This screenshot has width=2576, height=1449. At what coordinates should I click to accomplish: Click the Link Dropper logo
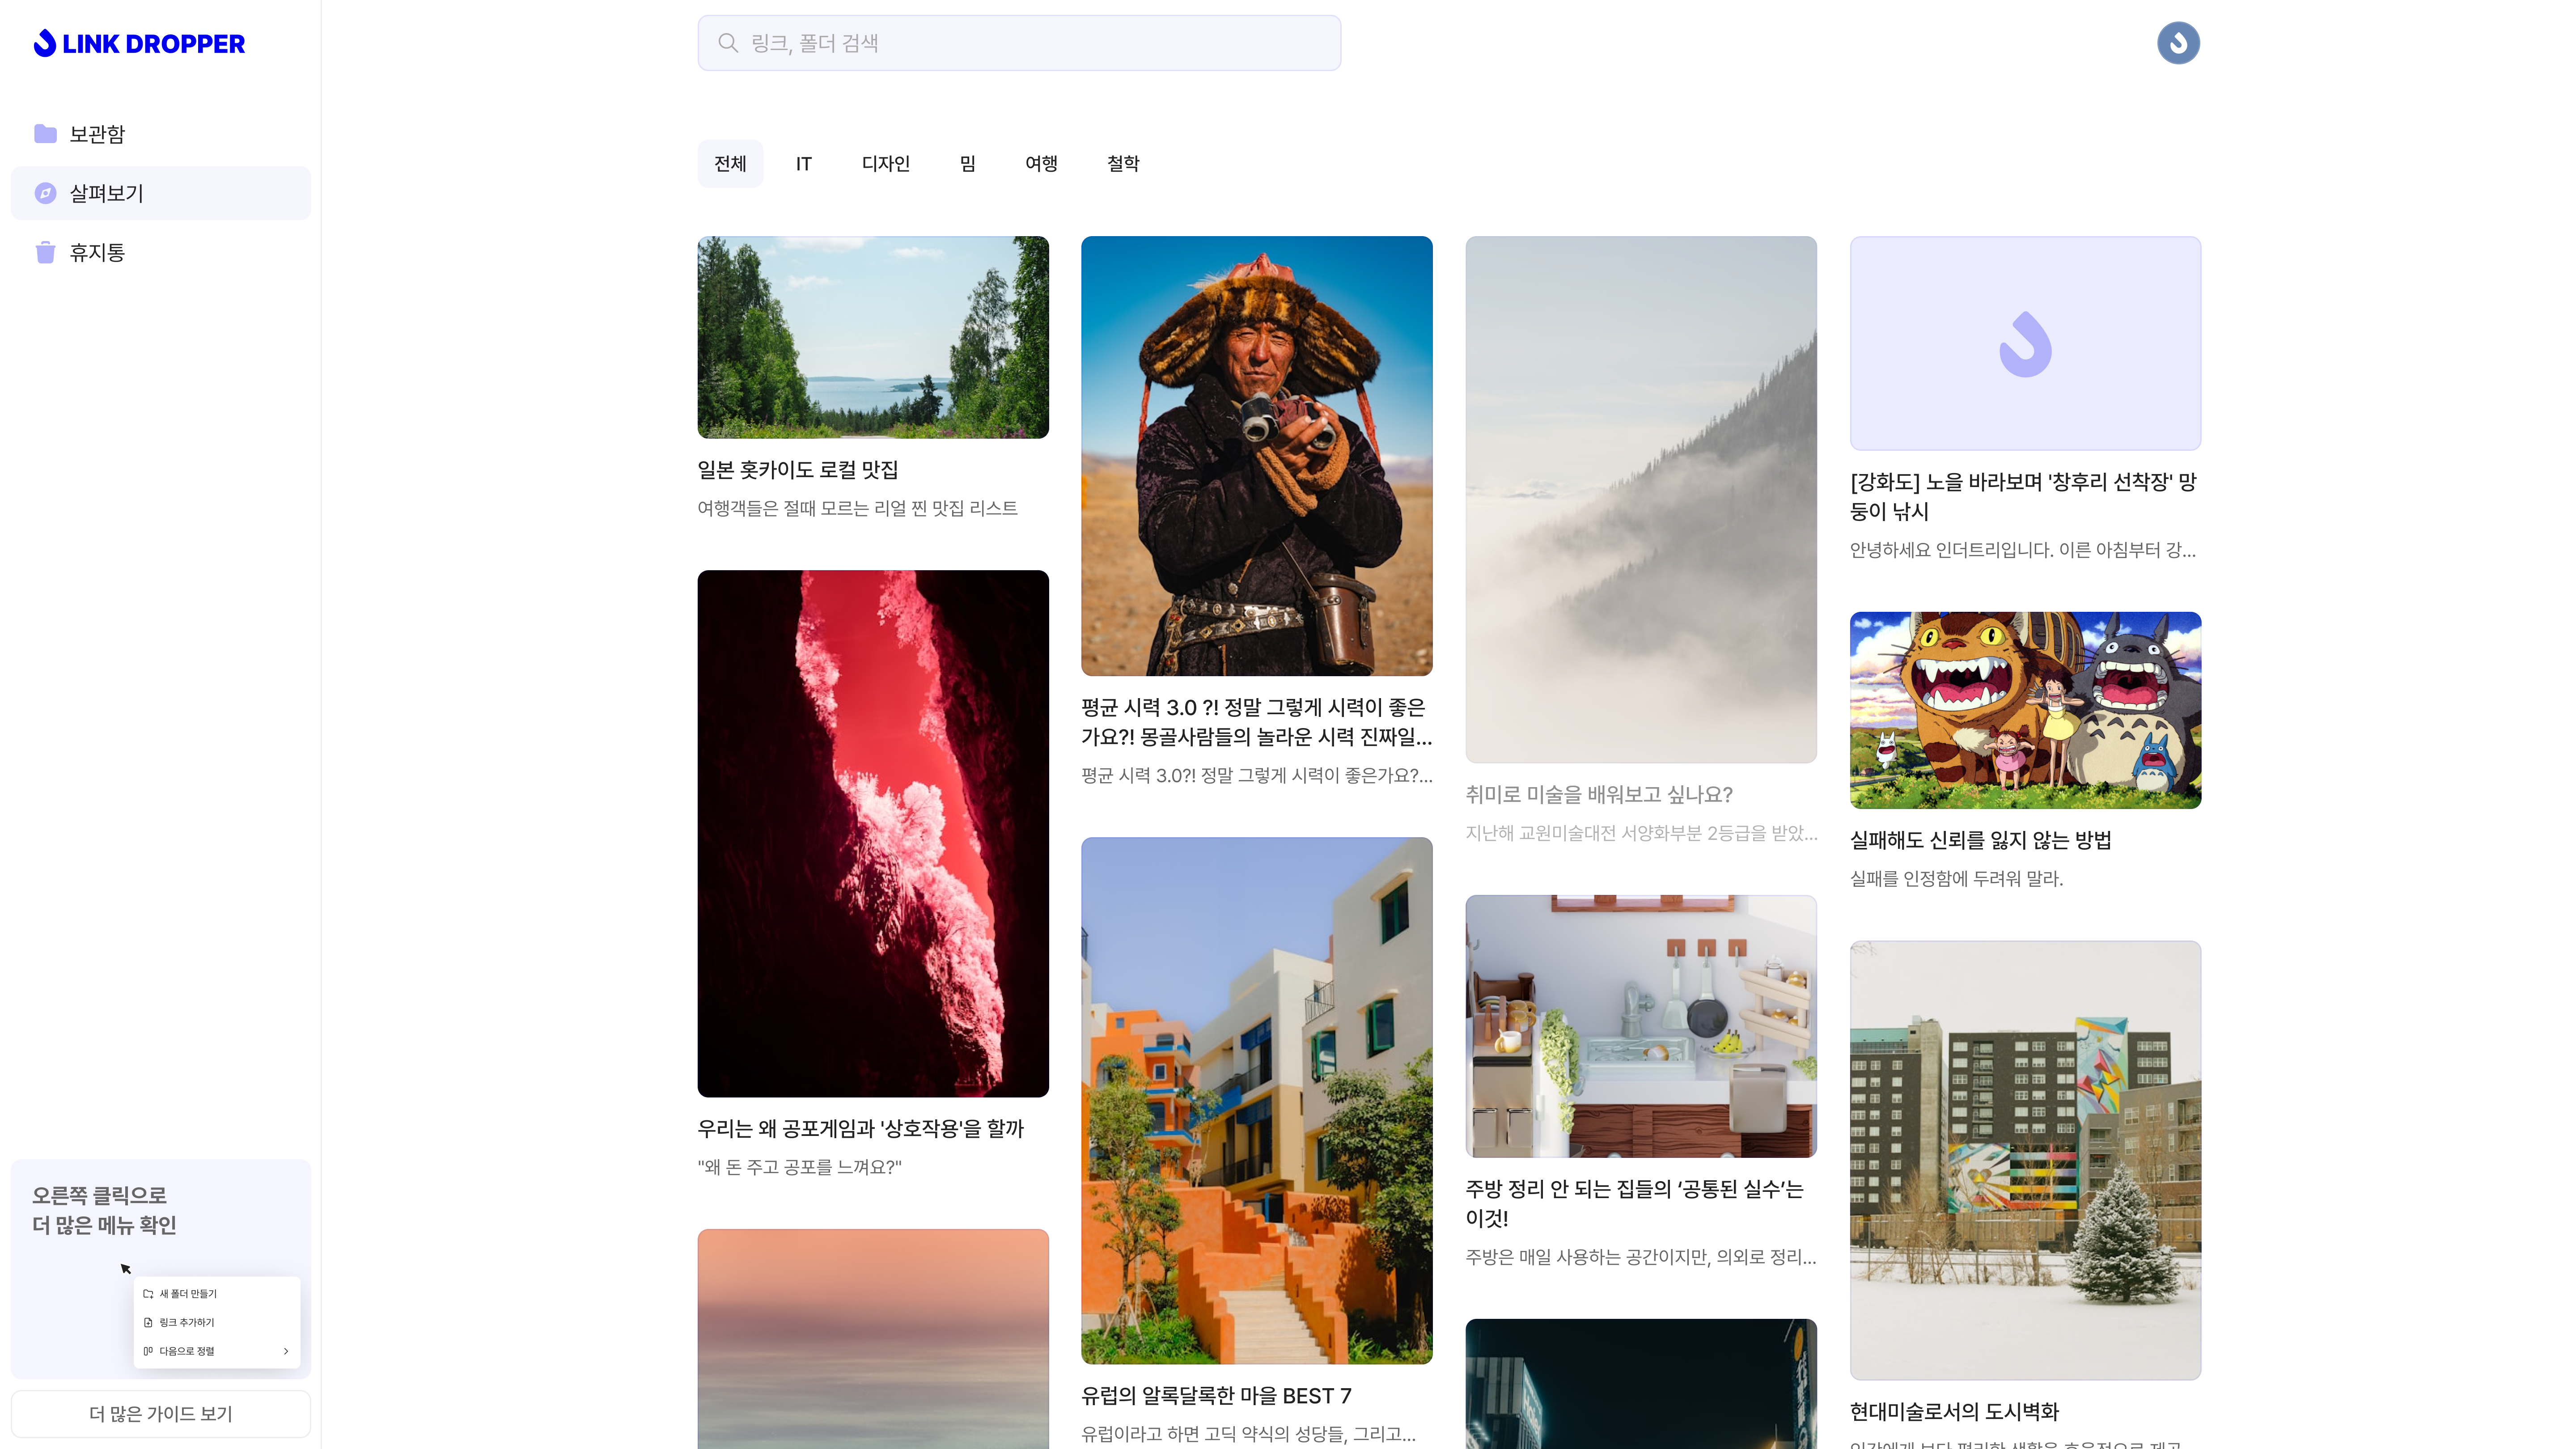139,44
